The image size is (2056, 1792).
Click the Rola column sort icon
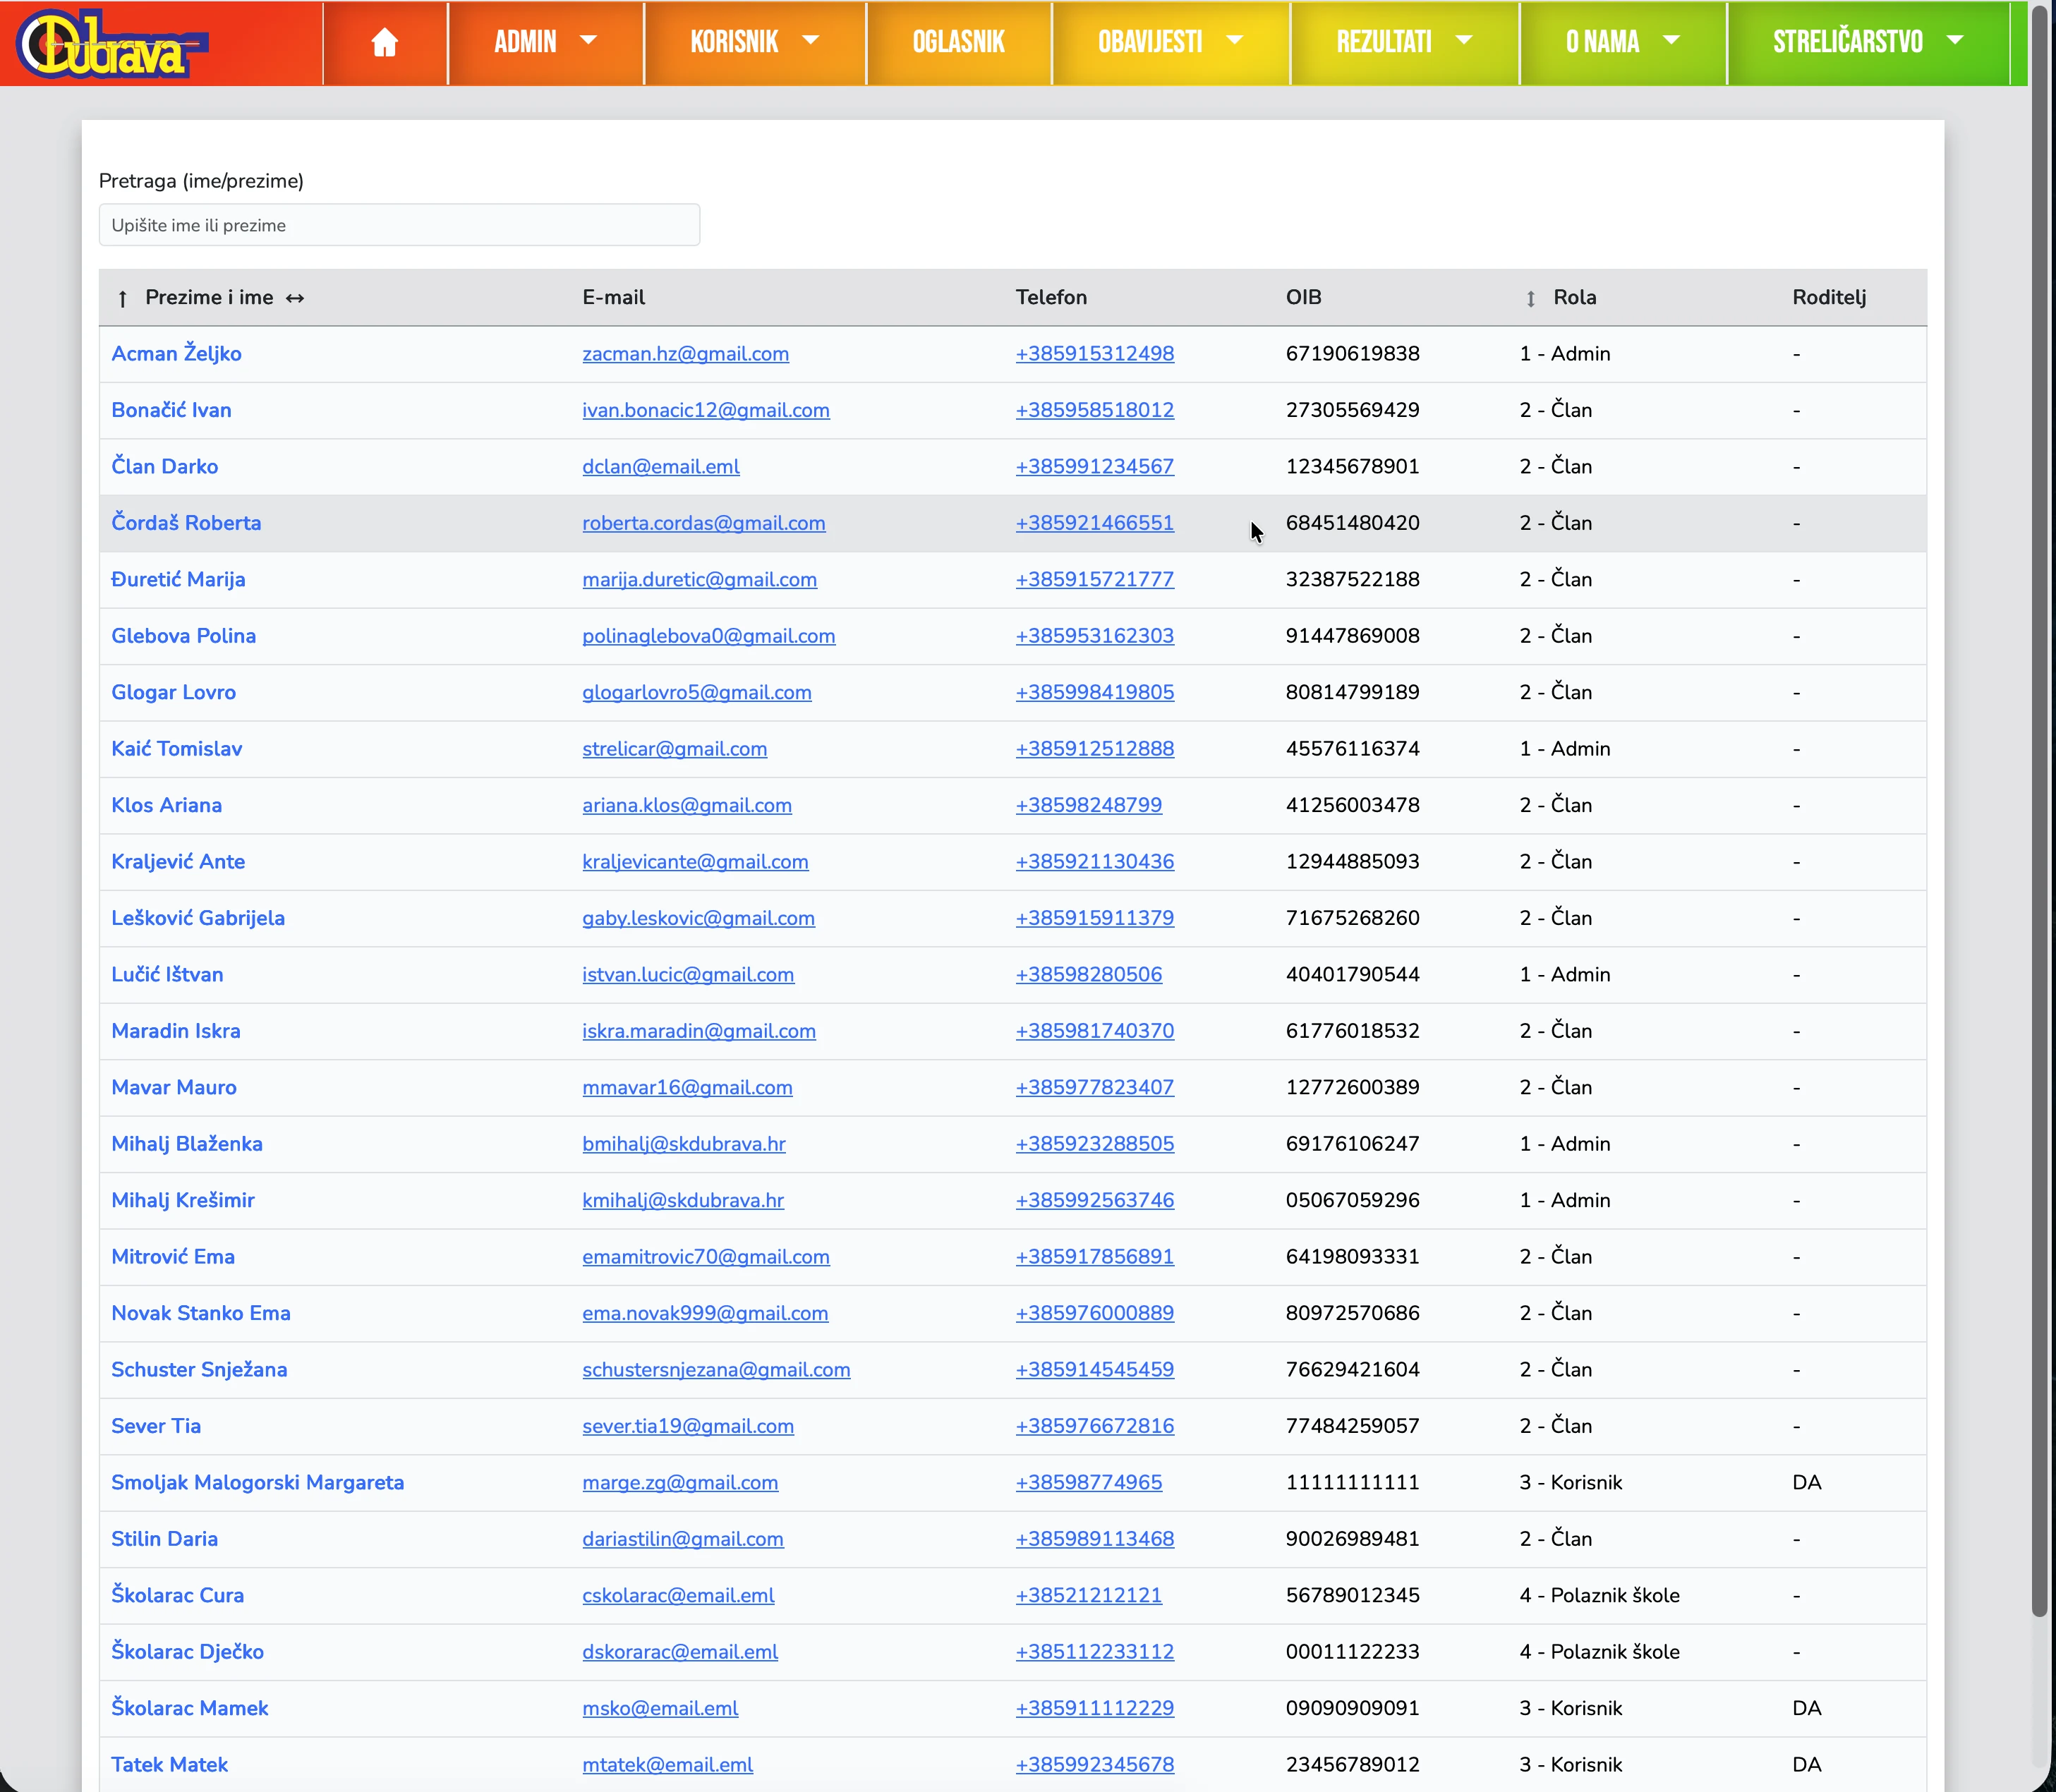click(x=1530, y=298)
